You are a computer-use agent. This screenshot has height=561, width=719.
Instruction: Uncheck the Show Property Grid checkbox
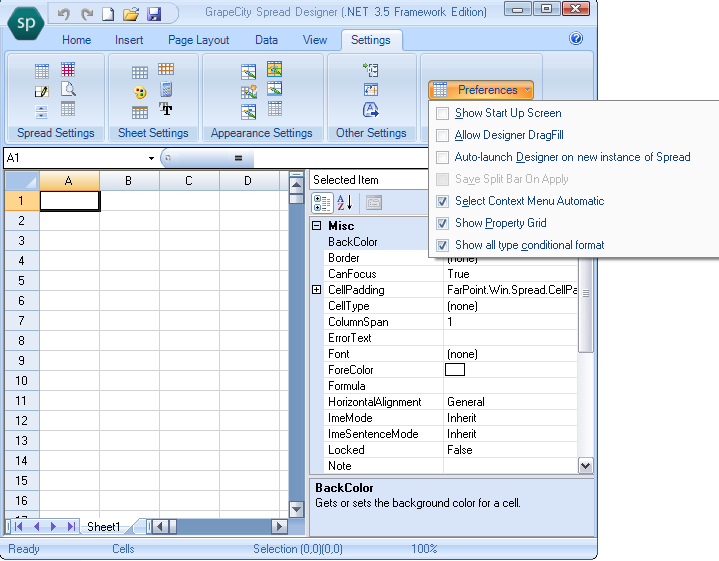click(x=442, y=223)
